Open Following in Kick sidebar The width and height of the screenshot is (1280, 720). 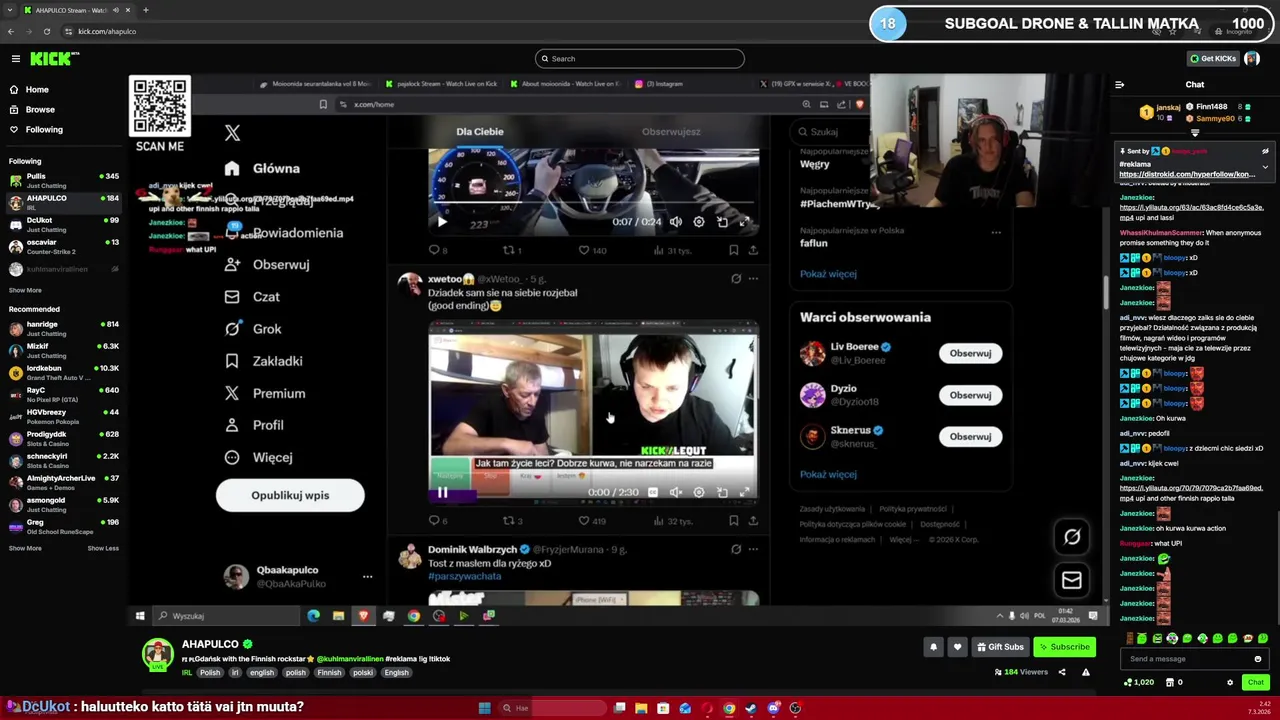click(44, 129)
